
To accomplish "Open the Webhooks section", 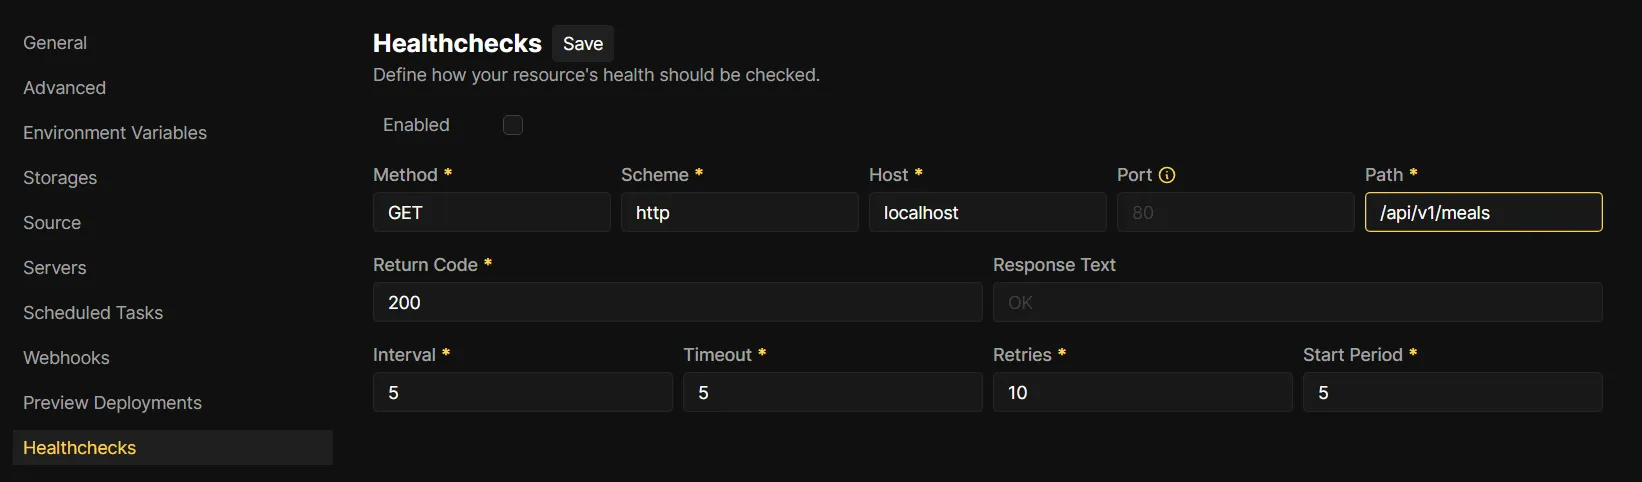I will [67, 358].
